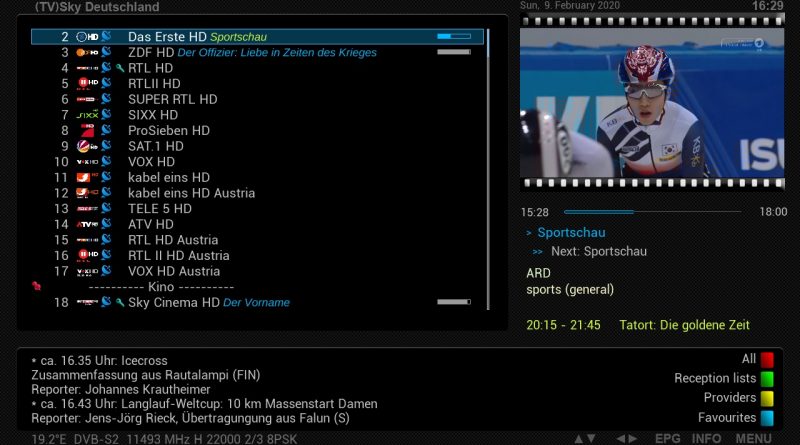Select channel 13 TELE 5 HD
800x445 pixels.
click(257, 209)
